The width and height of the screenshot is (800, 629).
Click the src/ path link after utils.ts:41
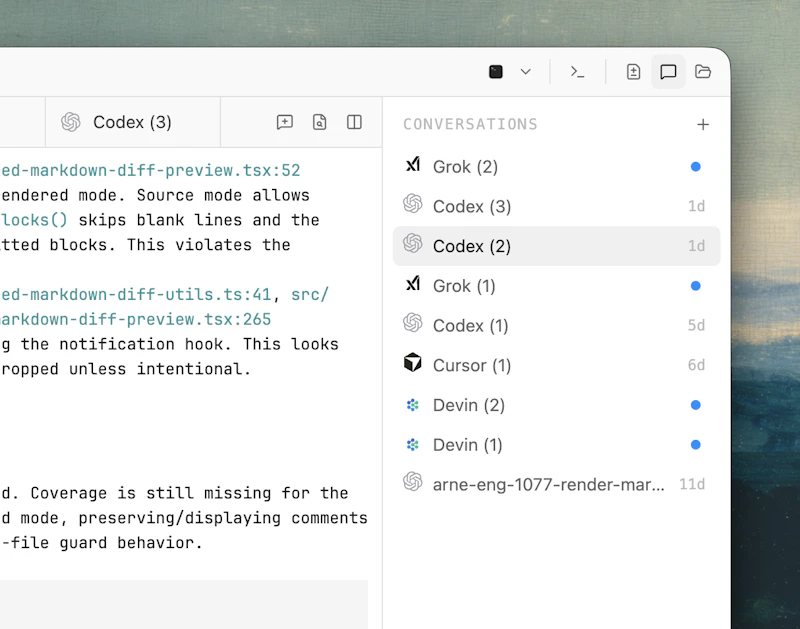[x=310, y=295]
